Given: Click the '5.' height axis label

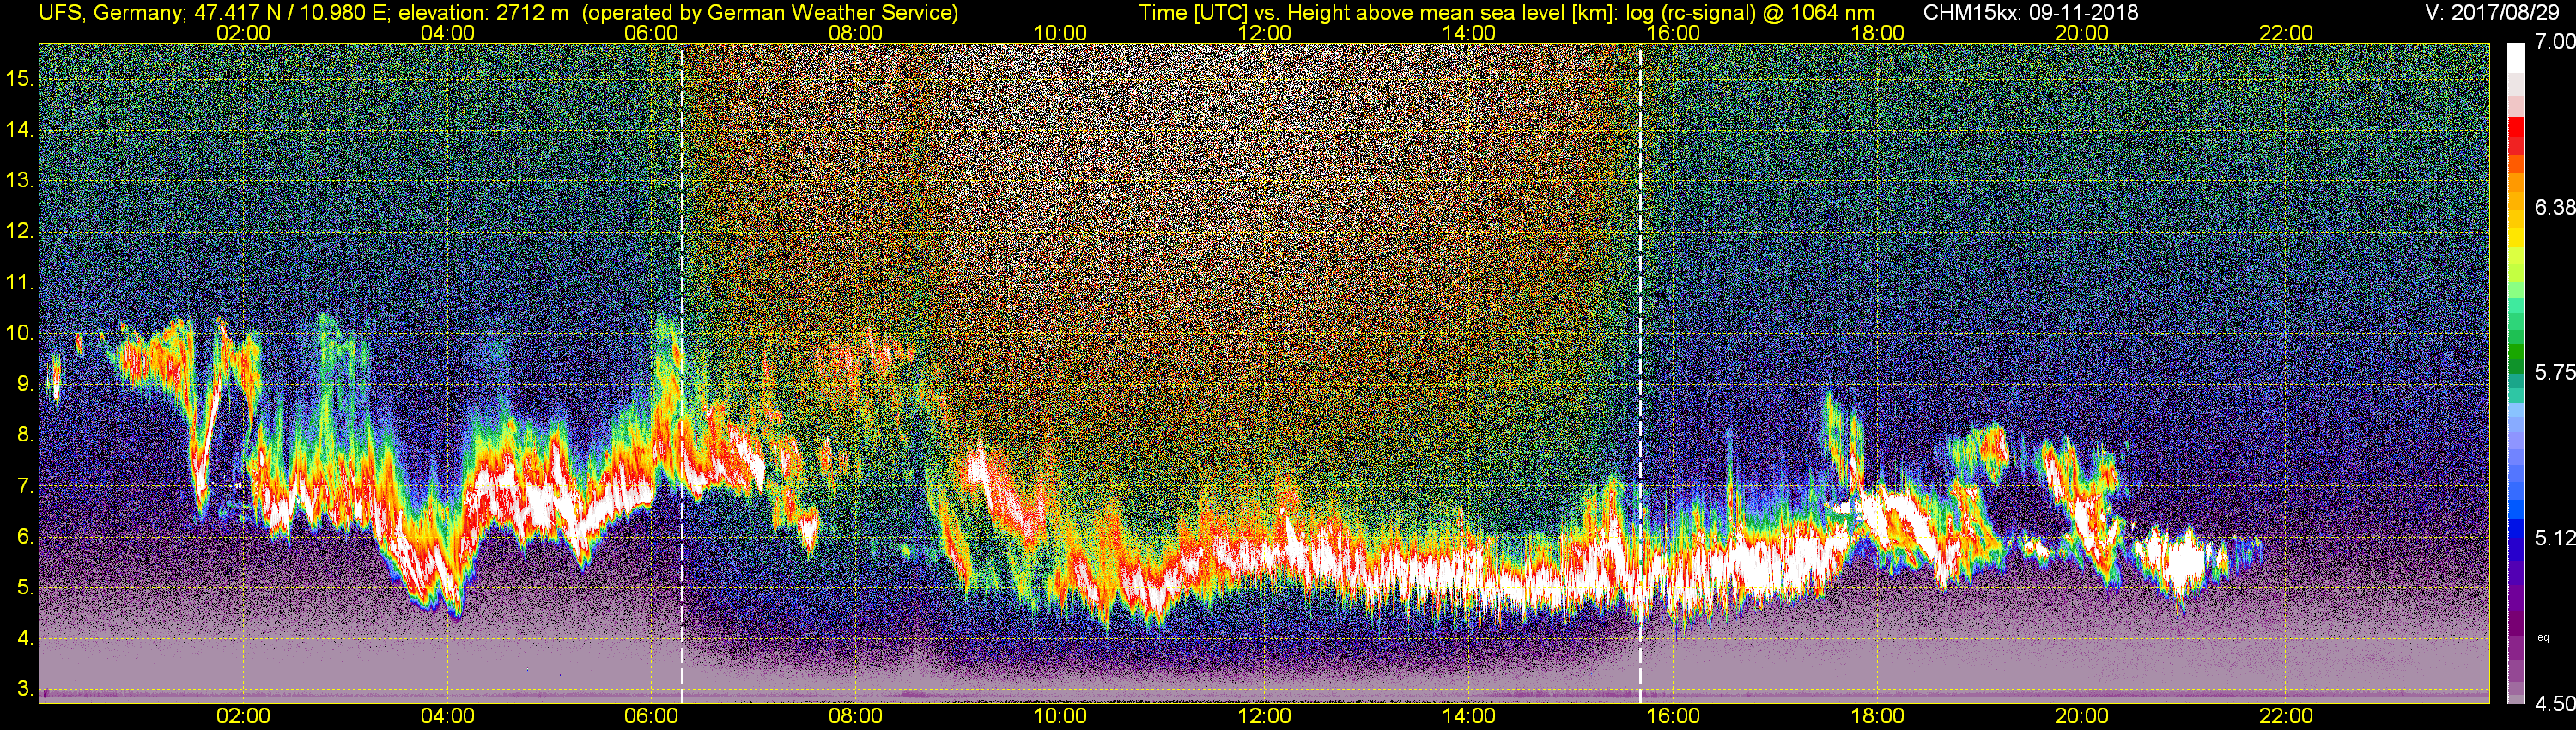Looking at the screenshot, I should [x=26, y=588].
